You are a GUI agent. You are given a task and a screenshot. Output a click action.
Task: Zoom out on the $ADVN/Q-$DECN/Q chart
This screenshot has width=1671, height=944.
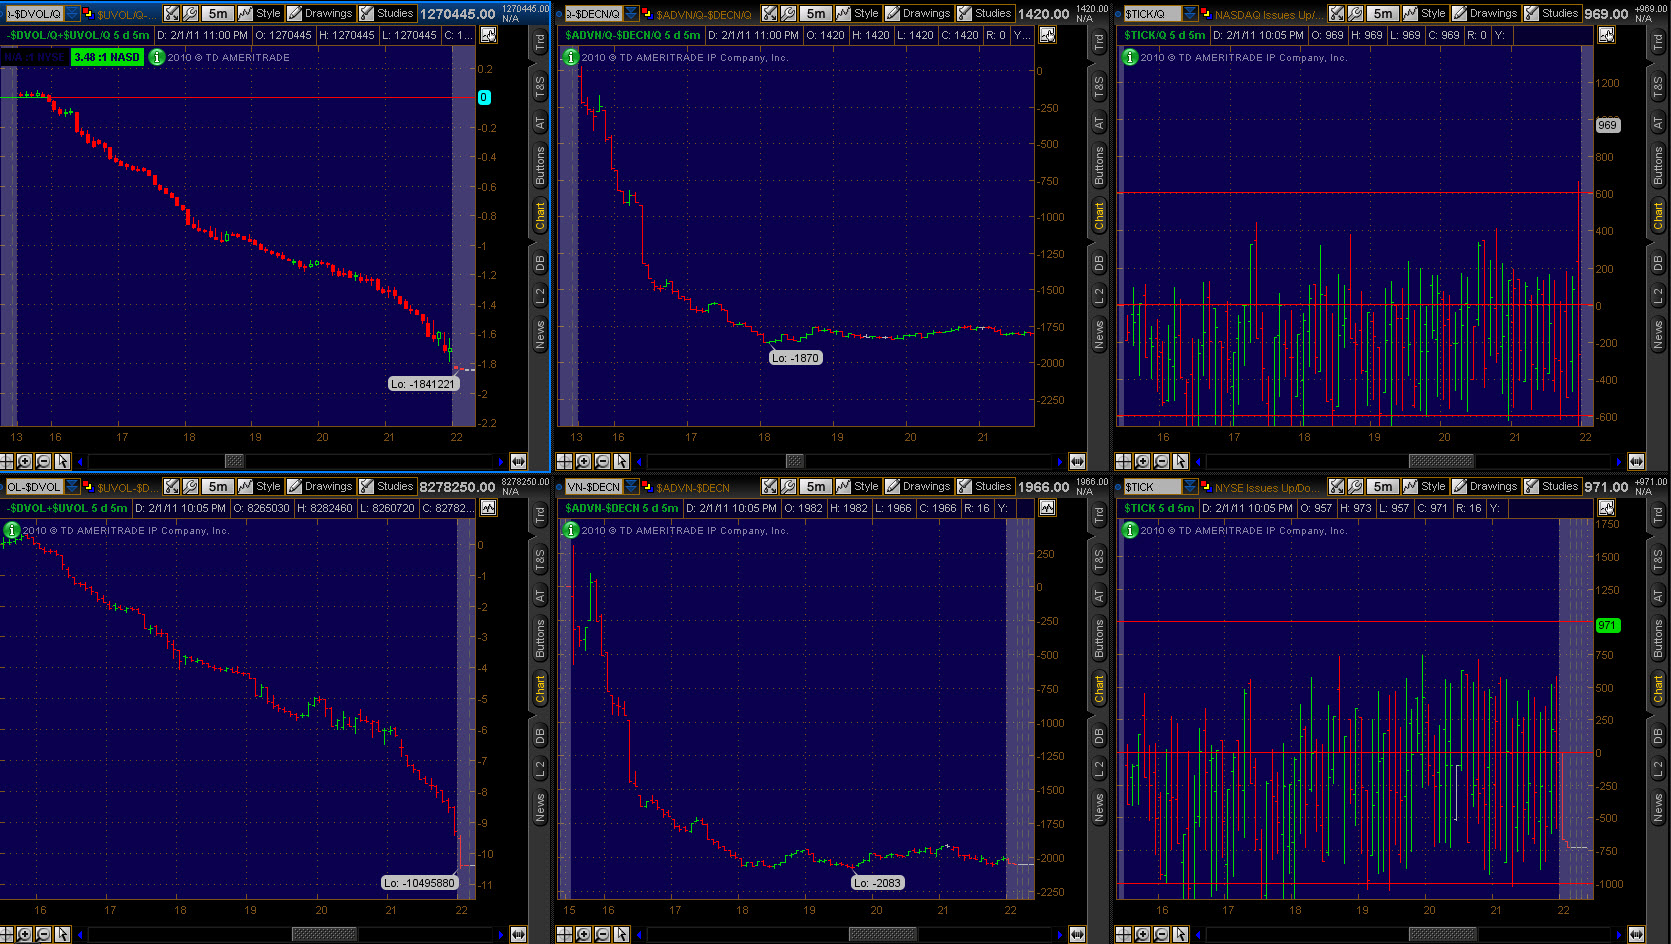pyautogui.click(x=603, y=461)
